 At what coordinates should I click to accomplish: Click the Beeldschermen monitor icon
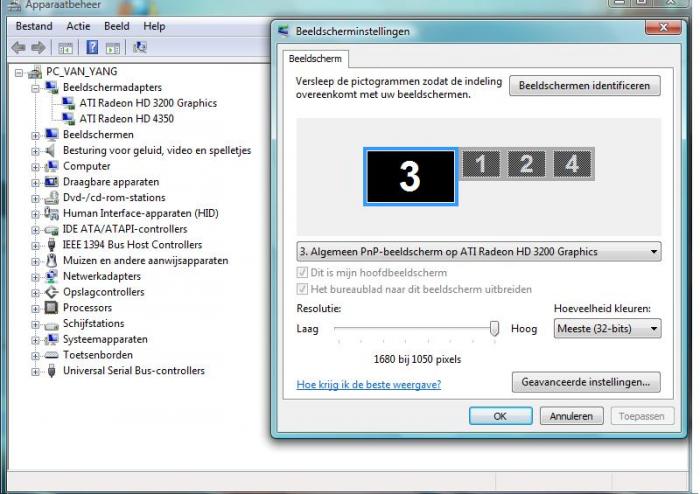coord(52,134)
